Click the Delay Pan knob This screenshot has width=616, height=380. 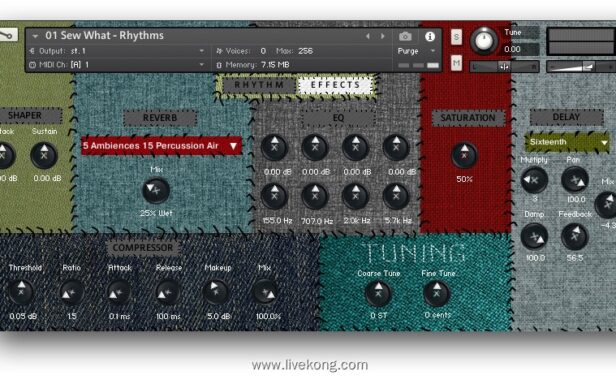click(575, 180)
